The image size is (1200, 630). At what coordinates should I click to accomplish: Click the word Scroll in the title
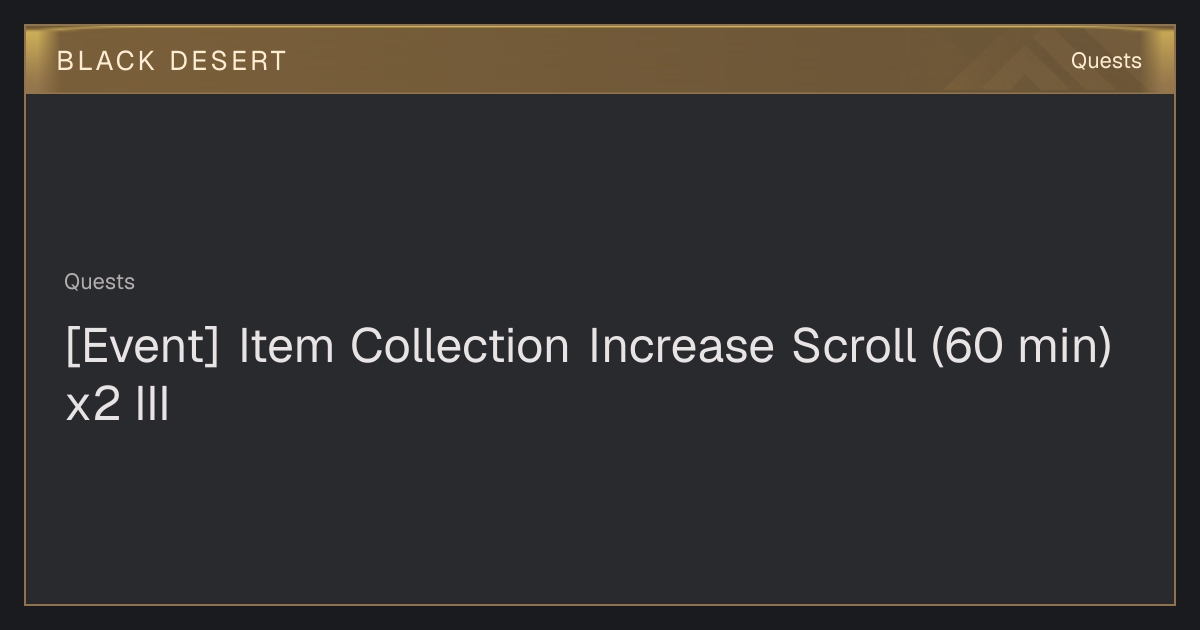(x=854, y=347)
